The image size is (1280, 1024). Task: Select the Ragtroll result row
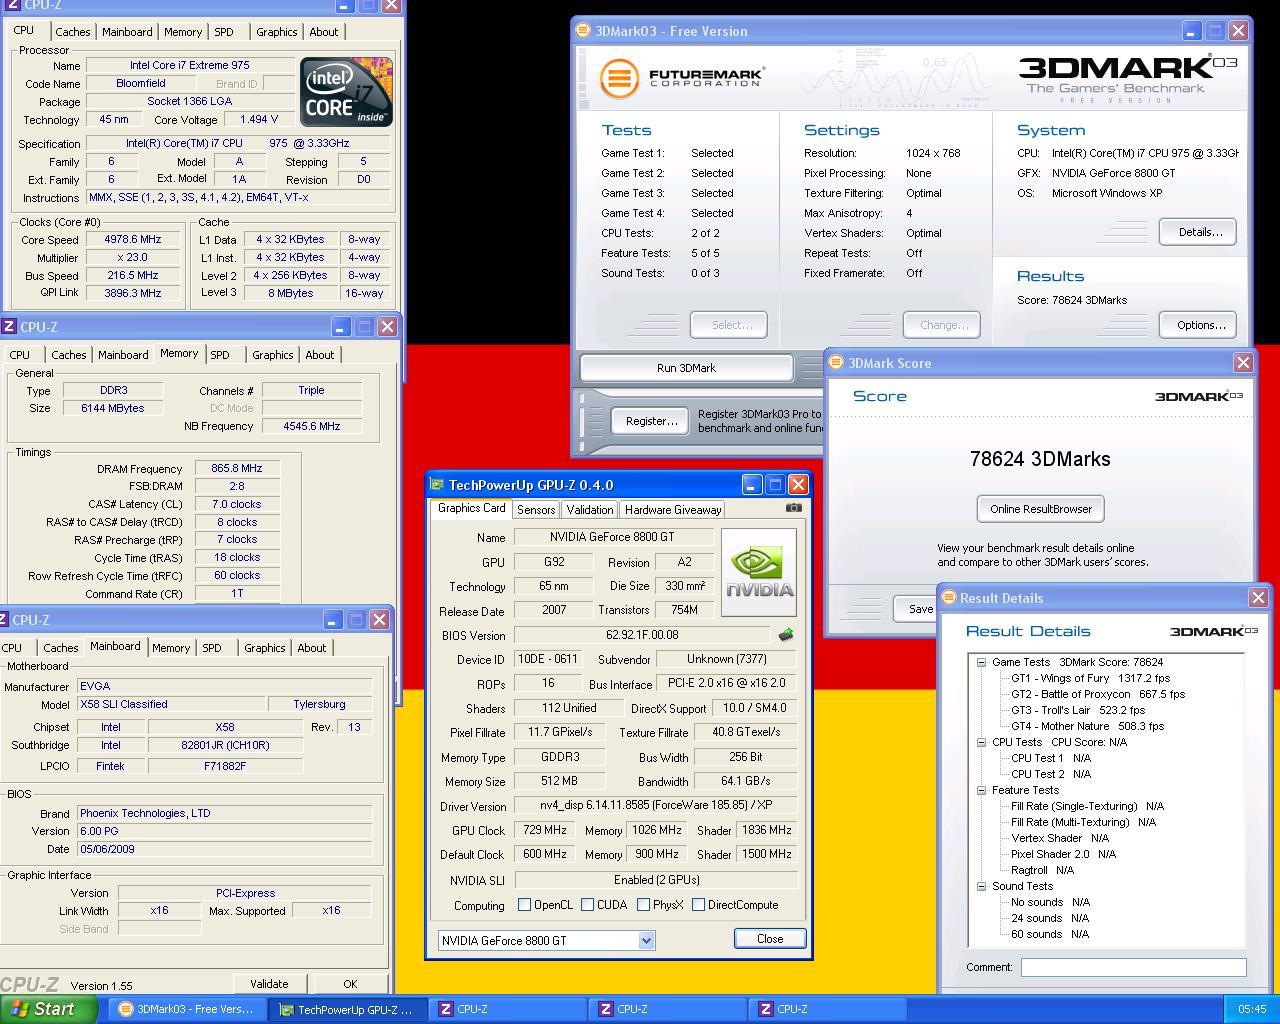(1042, 870)
